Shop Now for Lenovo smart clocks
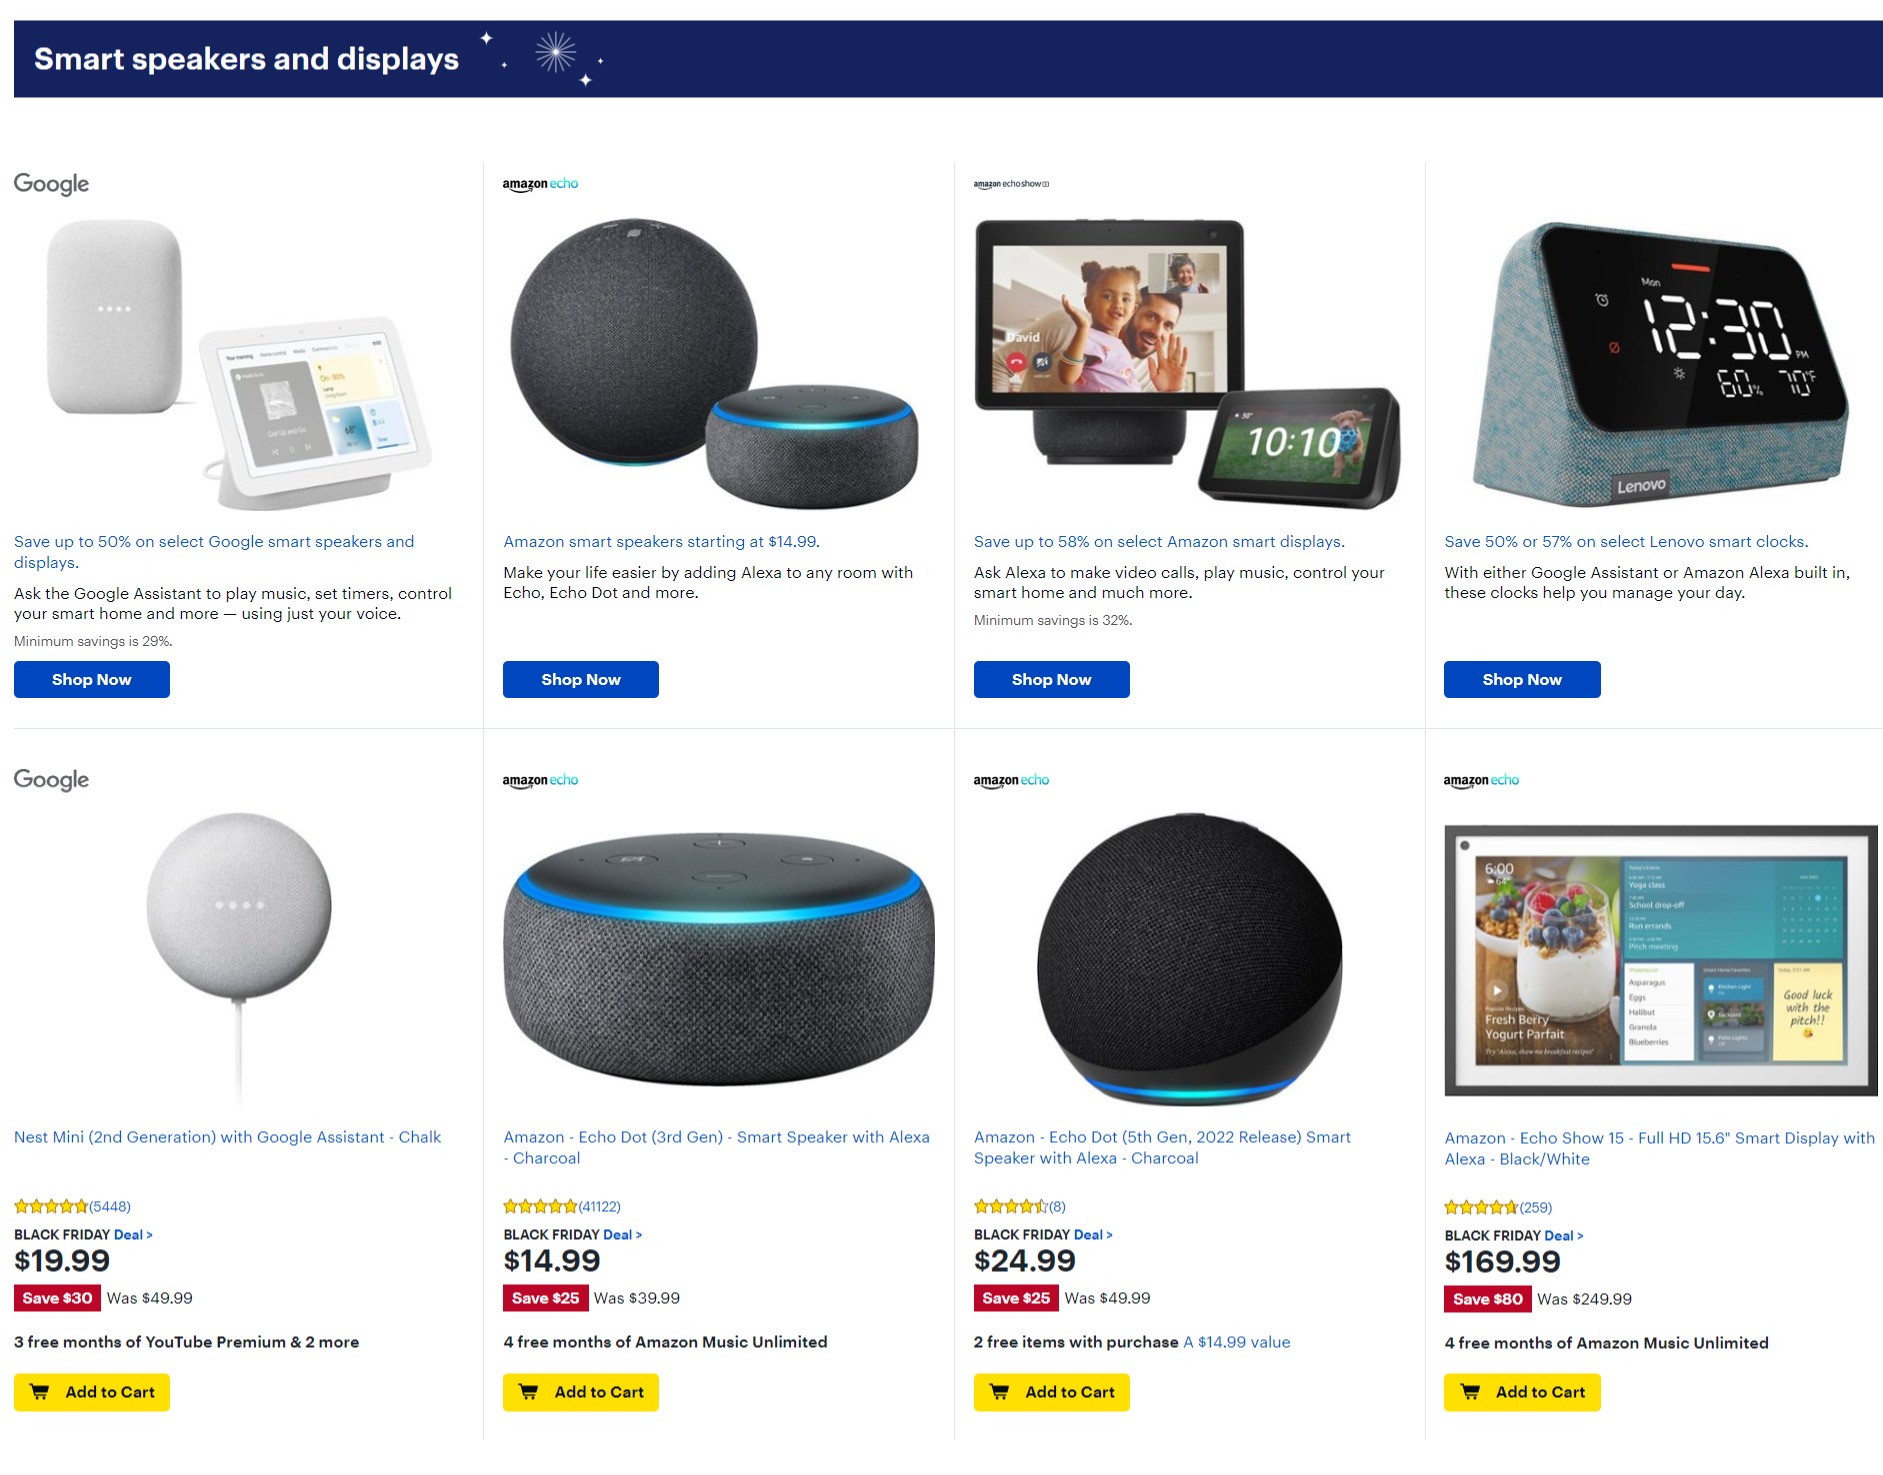Viewport: 1883px width, 1475px height. [1522, 680]
